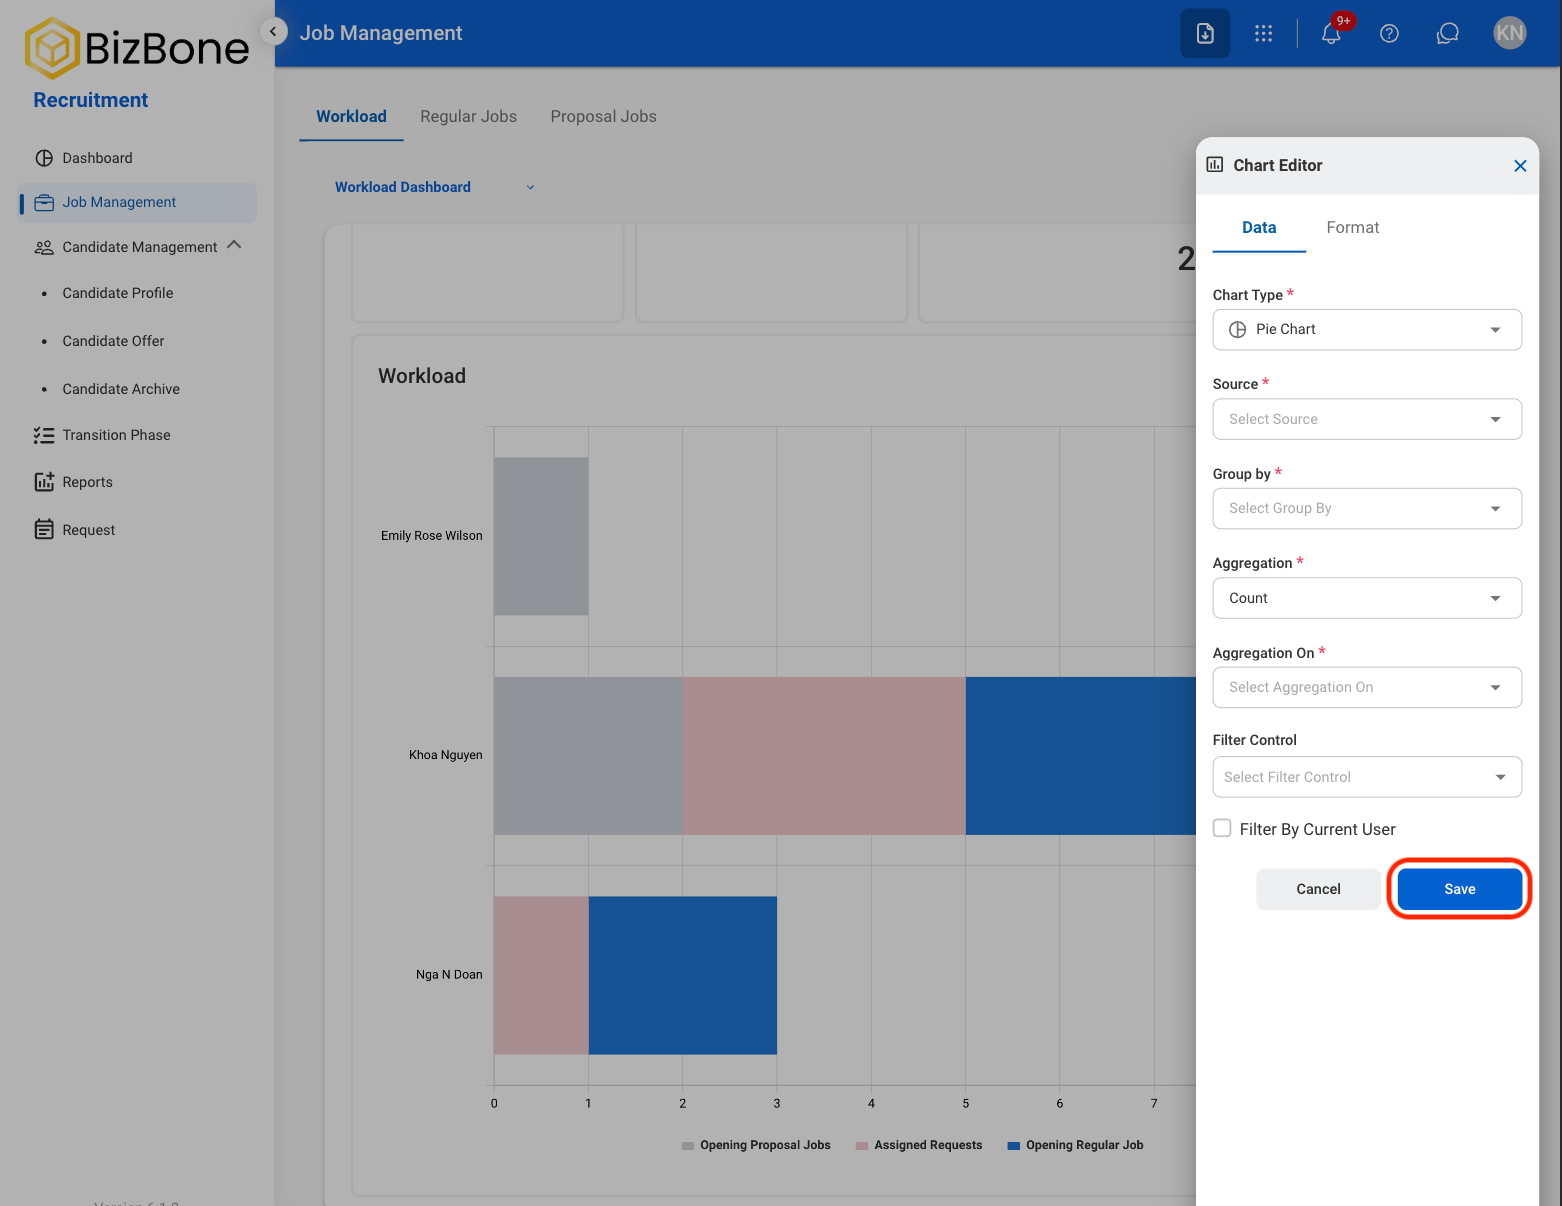This screenshot has width=1562, height=1206.
Task: Expand the Workload Dashboard selector
Action: [x=434, y=187]
